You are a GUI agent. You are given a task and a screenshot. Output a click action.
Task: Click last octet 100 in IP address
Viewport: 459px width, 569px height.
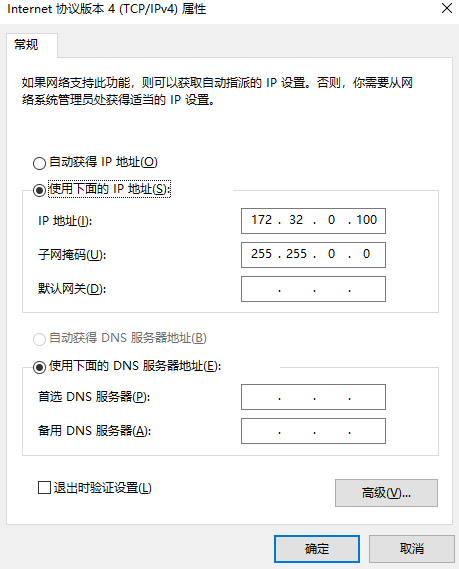click(x=366, y=220)
